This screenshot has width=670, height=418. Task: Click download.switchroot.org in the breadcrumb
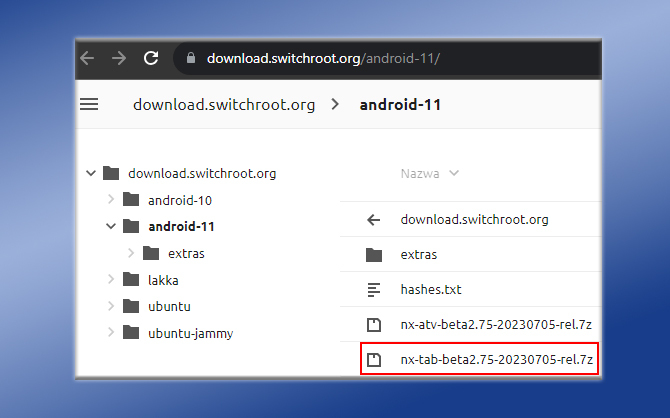pyautogui.click(x=224, y=105)
